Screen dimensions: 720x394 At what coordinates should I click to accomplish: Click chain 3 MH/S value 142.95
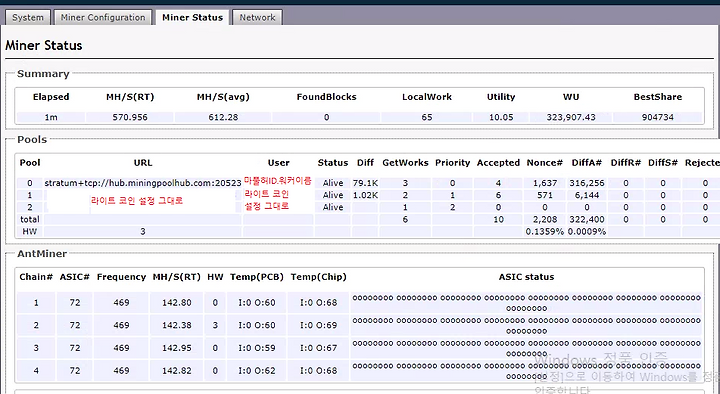pos(177,348)
